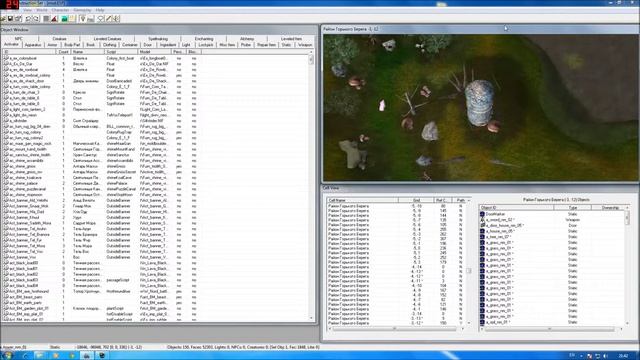The width and height of the screenshot is (640, 360).
Task: Toggle the landscape editing toolbar icon
Action: [64, 19]
